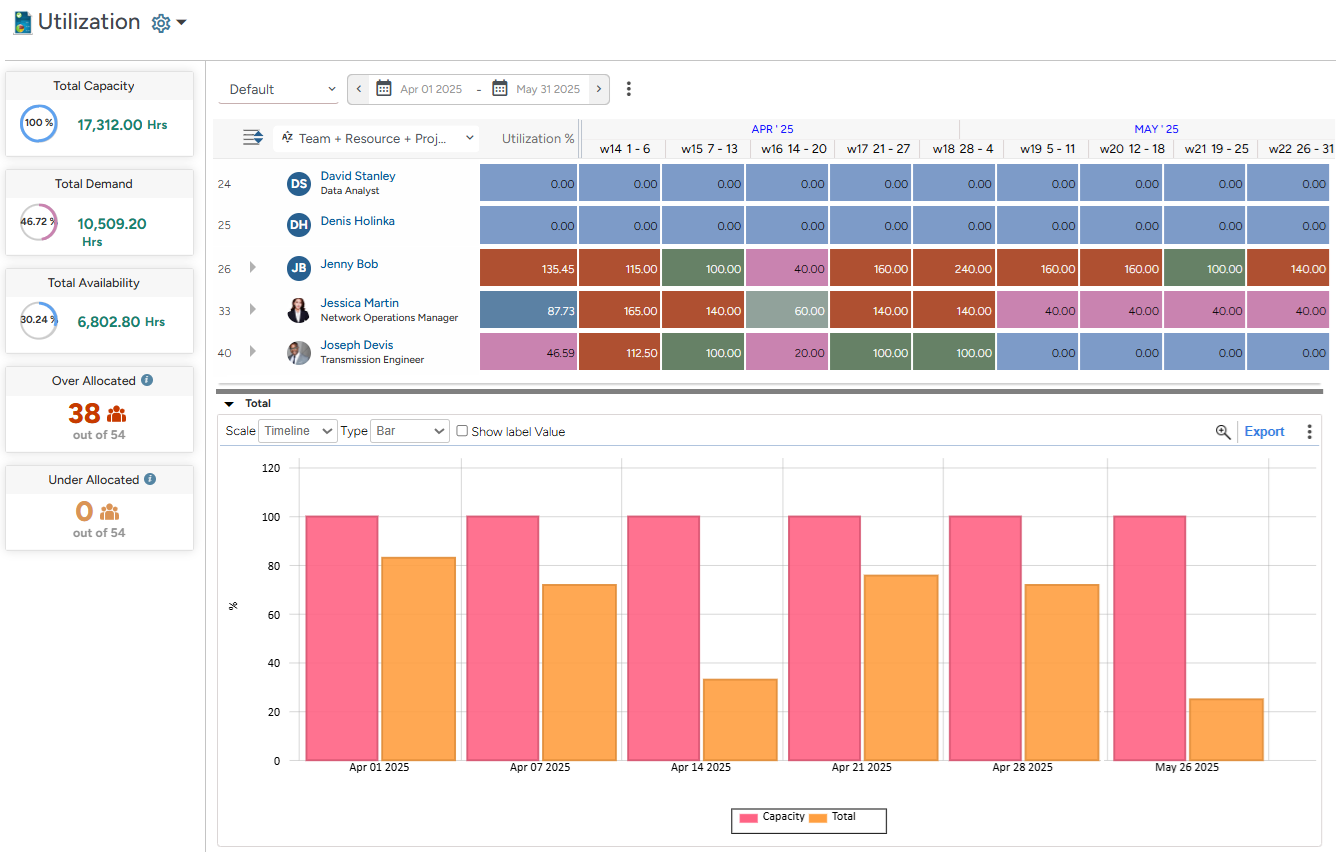
Task: Click the people icon next to the 38 count
Action: click(117, 413)
